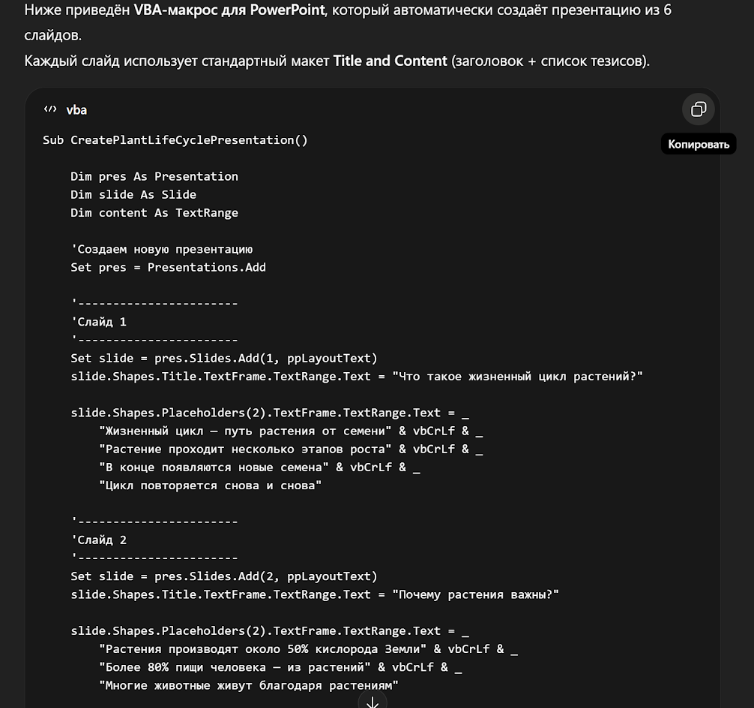Viewport: 754px width, 708px height.
Task: Click the string Почему растения важны?
Action: pos(475,594)
